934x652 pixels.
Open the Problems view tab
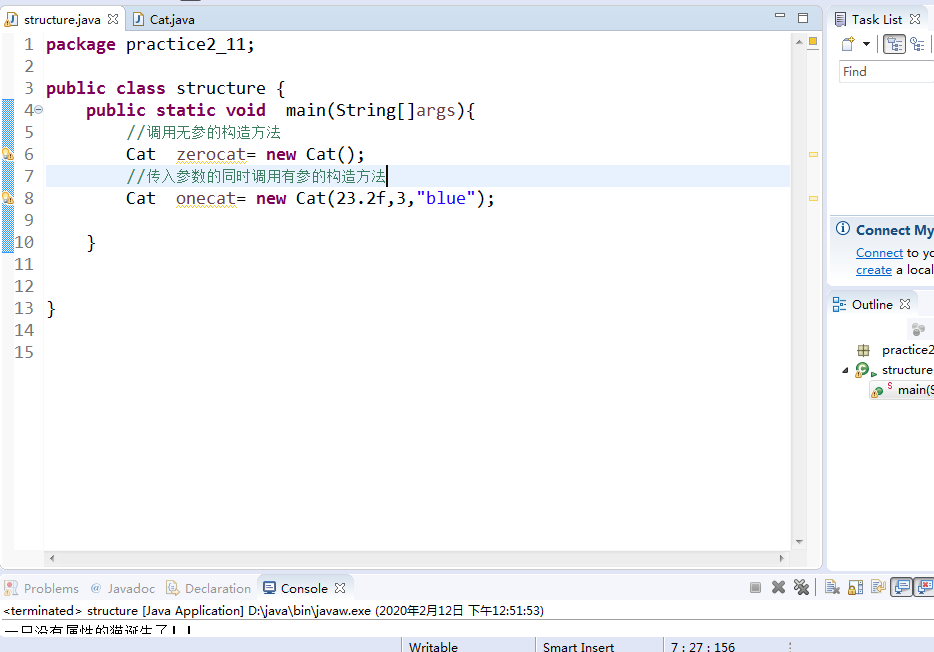[x=41, y=588]
